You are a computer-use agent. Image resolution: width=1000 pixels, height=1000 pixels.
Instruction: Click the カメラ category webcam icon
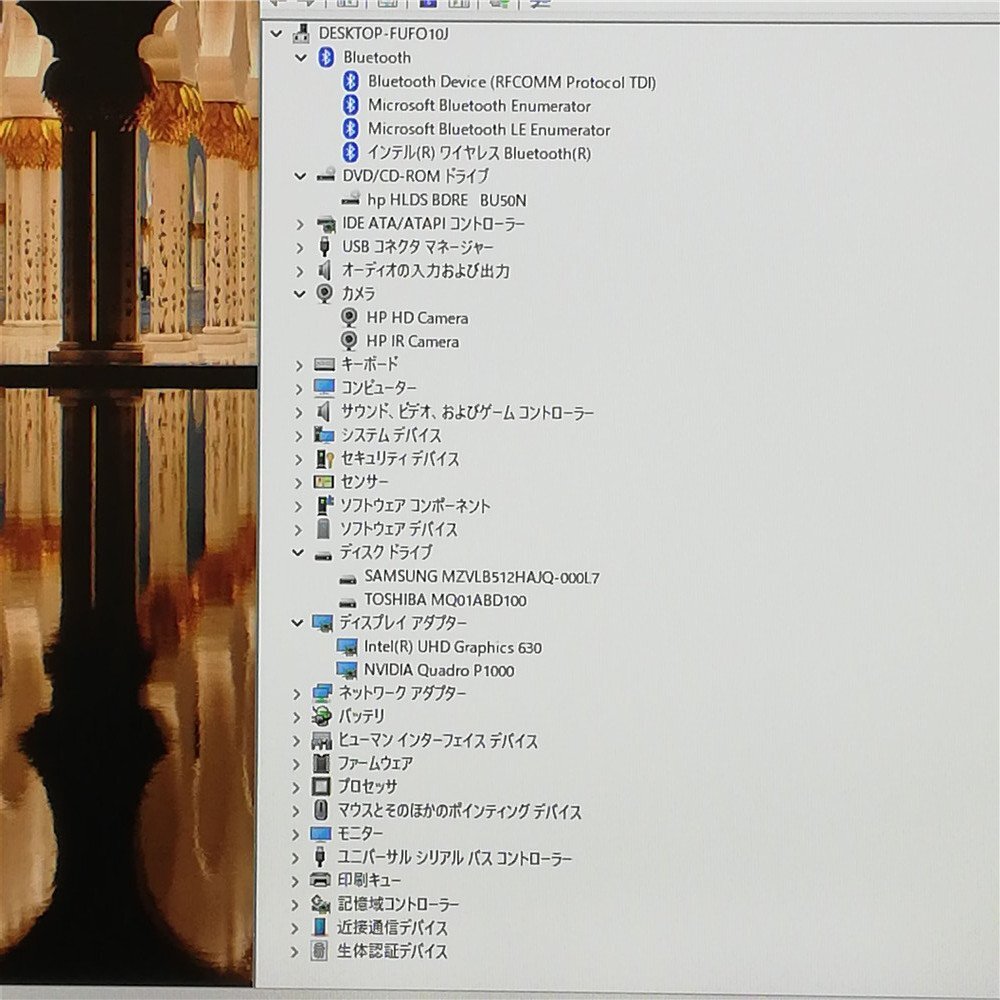coord(325,293)
